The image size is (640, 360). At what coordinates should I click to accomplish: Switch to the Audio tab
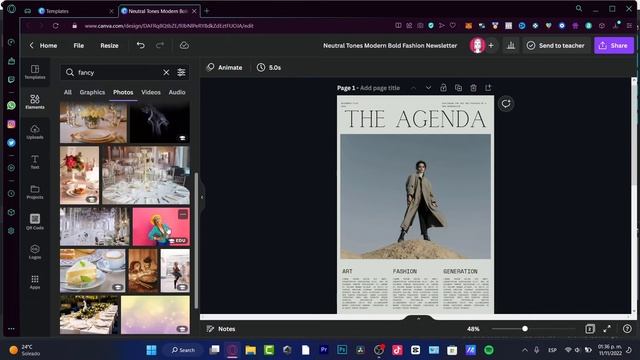(x=177, y=92)
